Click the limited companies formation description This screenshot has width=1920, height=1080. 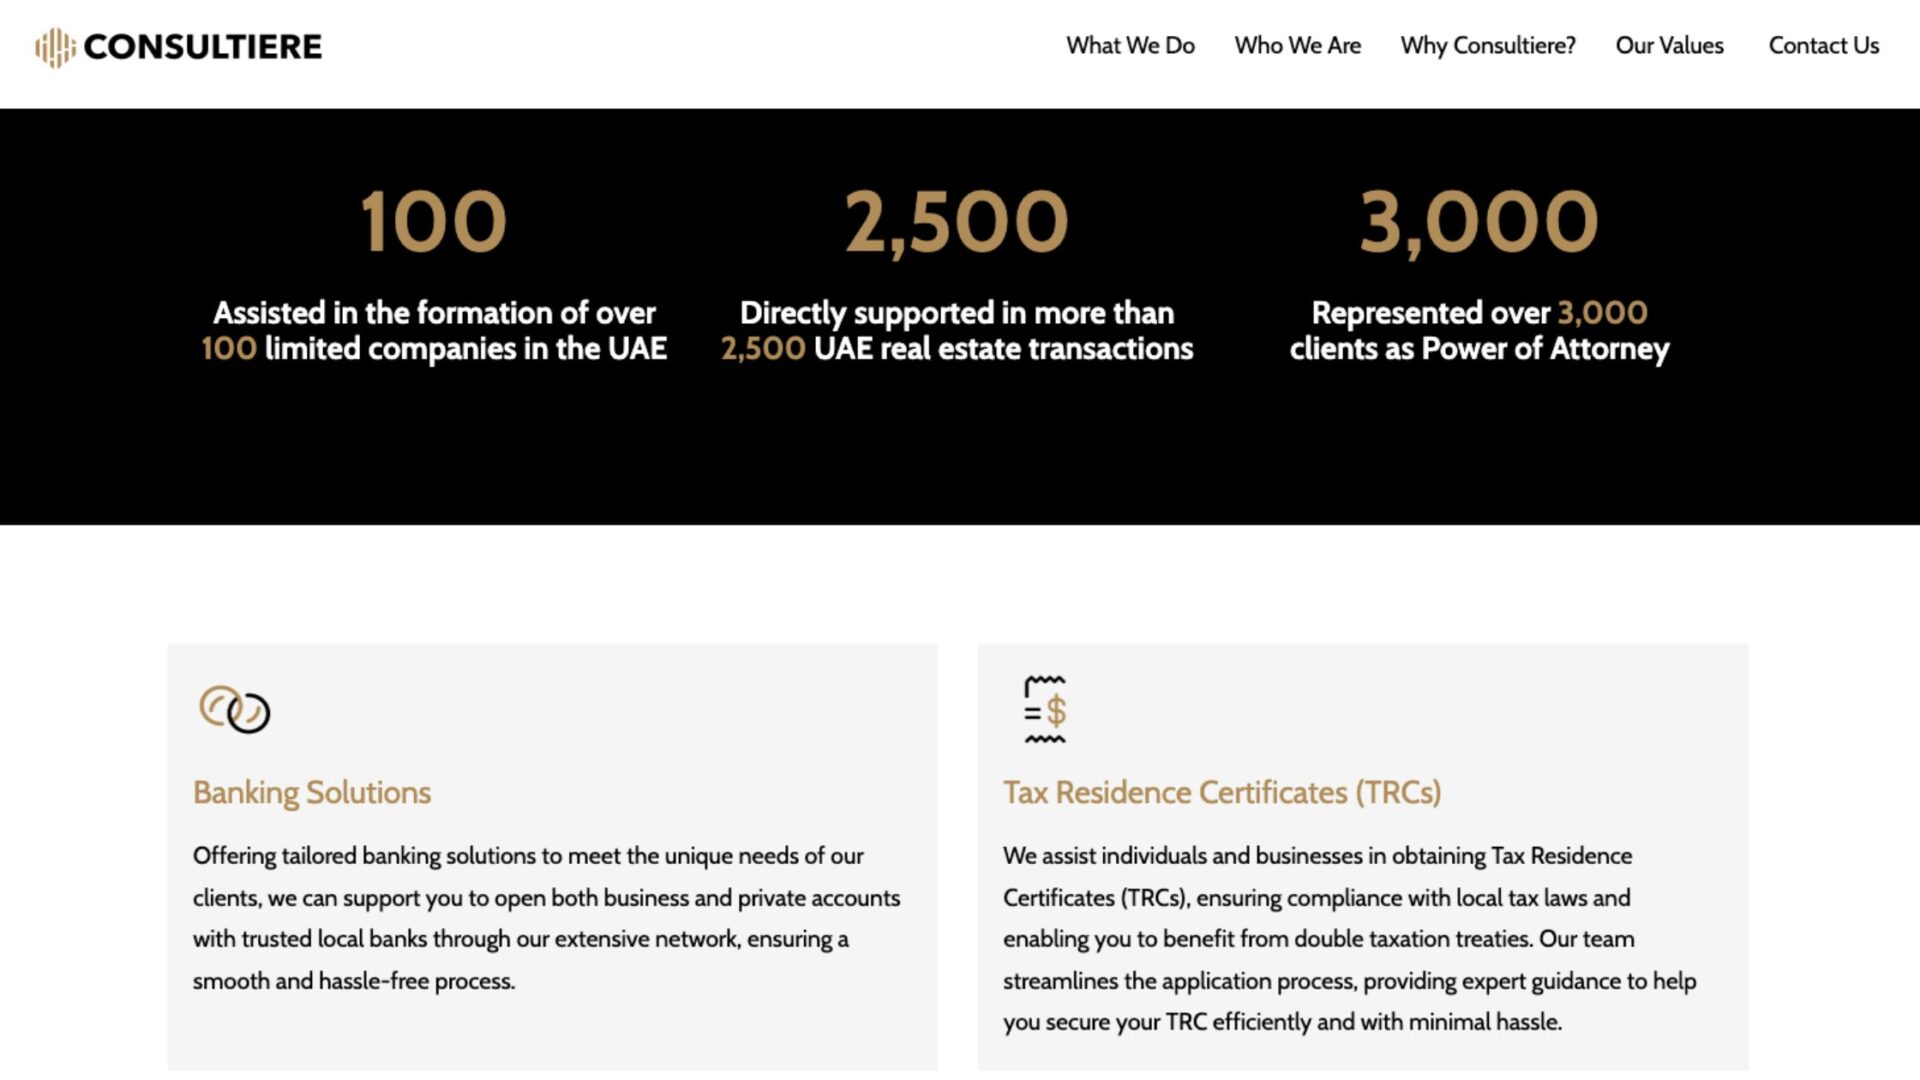[434, 331]
